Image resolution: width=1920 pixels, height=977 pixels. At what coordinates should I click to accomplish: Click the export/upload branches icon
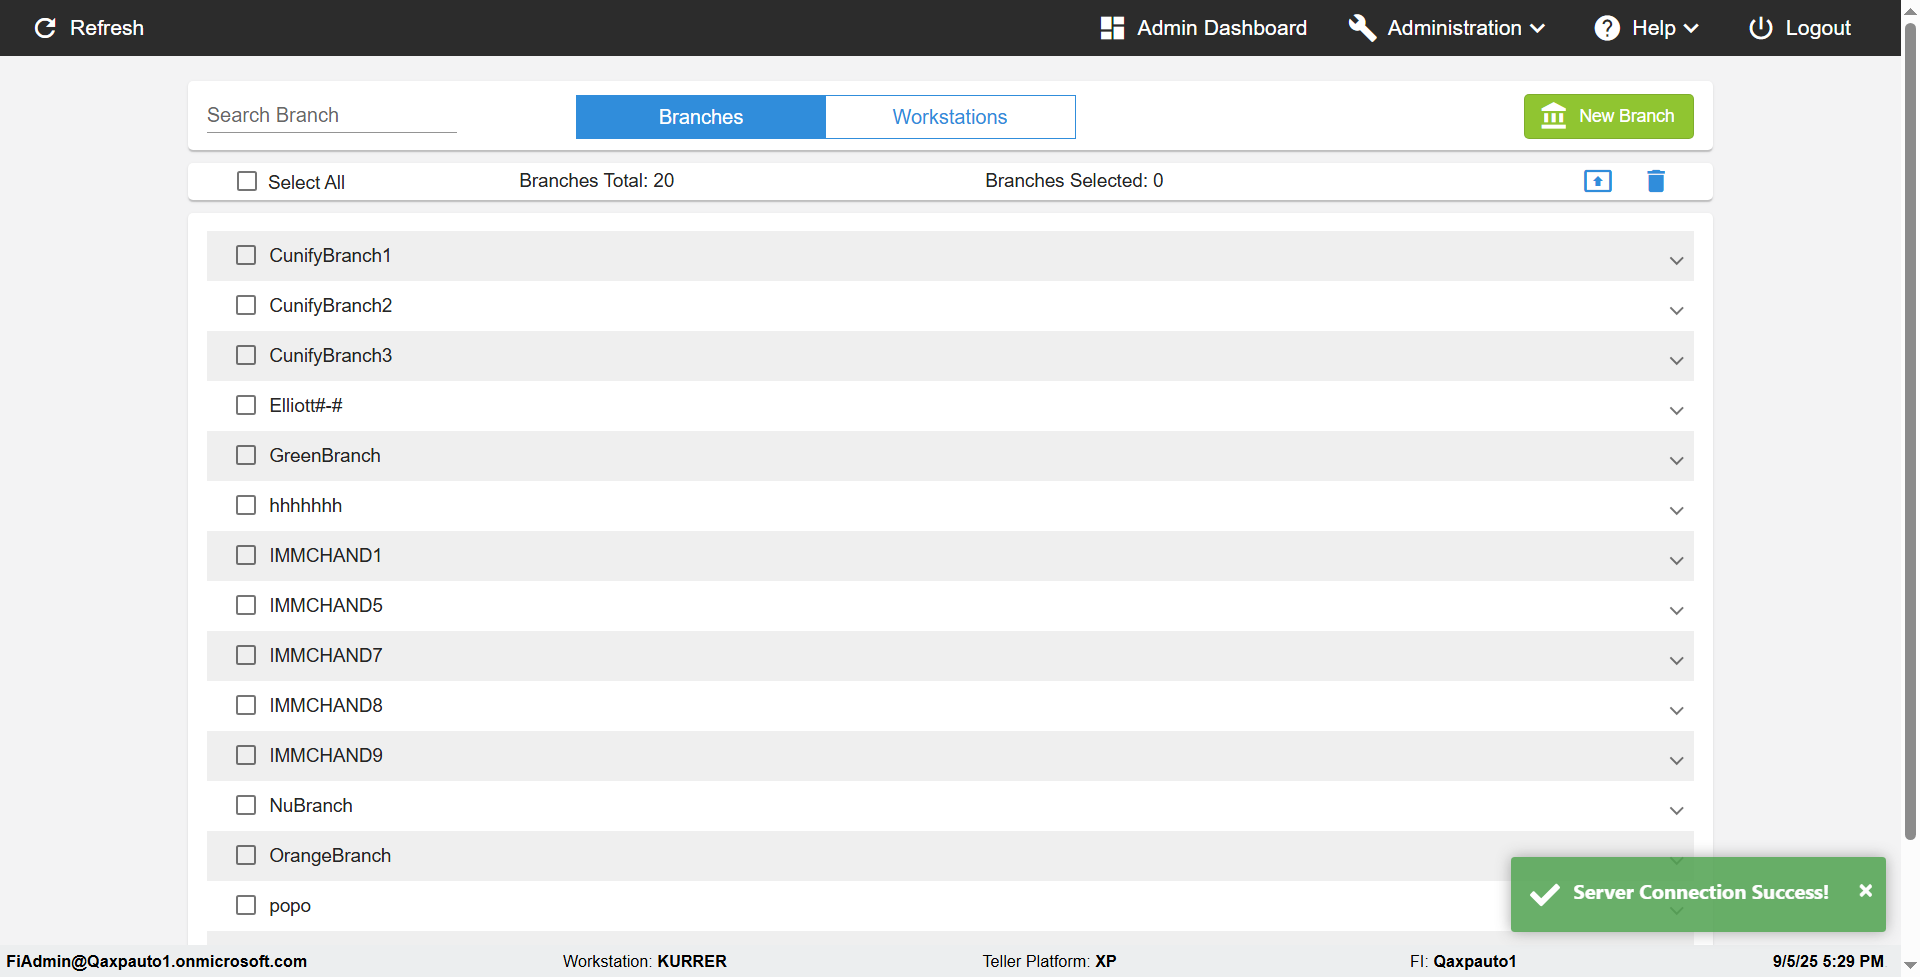click(1598, 181)
